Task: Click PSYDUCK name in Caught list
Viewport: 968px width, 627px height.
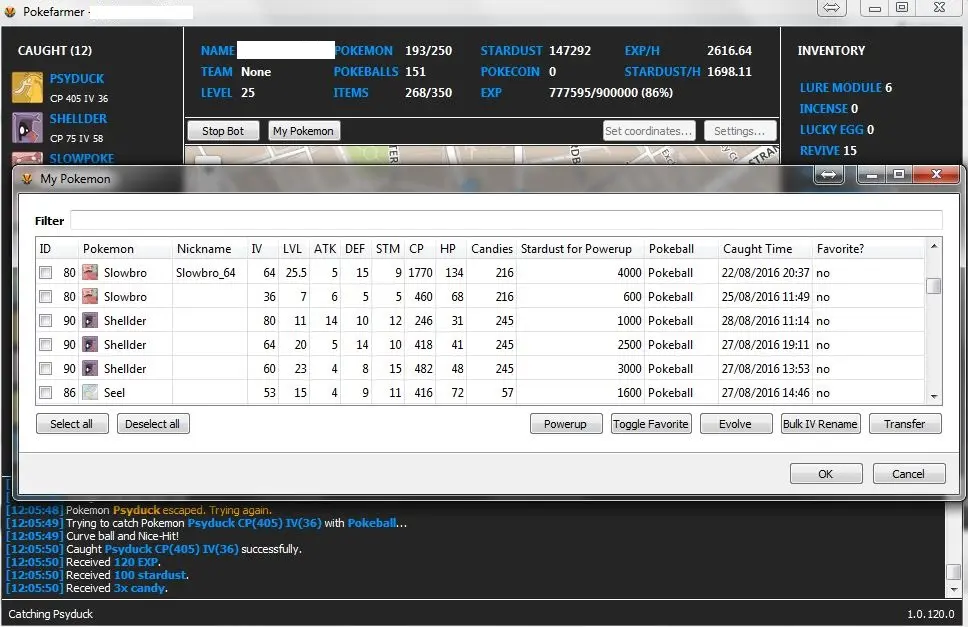Action: [77, 79]
